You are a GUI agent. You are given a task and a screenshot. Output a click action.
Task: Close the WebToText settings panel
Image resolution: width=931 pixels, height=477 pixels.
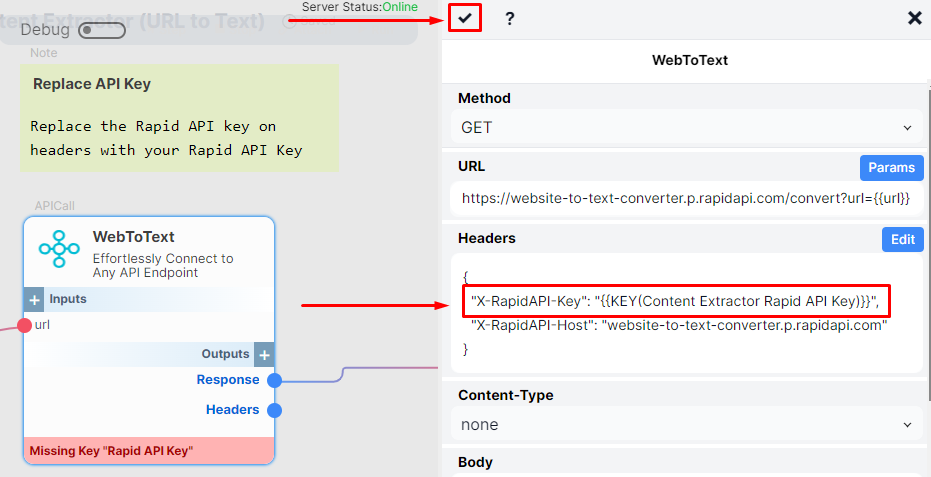pos(914,18)
